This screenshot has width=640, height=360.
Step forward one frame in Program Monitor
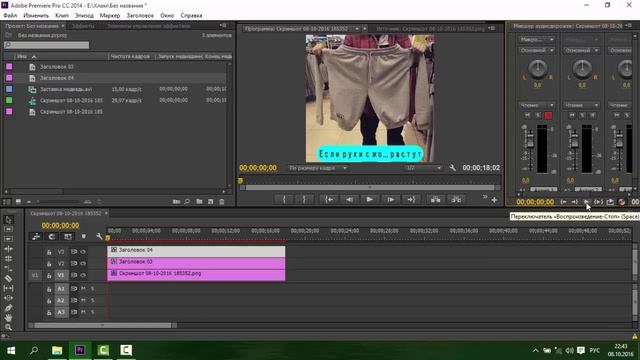click(x=391, y=200)
